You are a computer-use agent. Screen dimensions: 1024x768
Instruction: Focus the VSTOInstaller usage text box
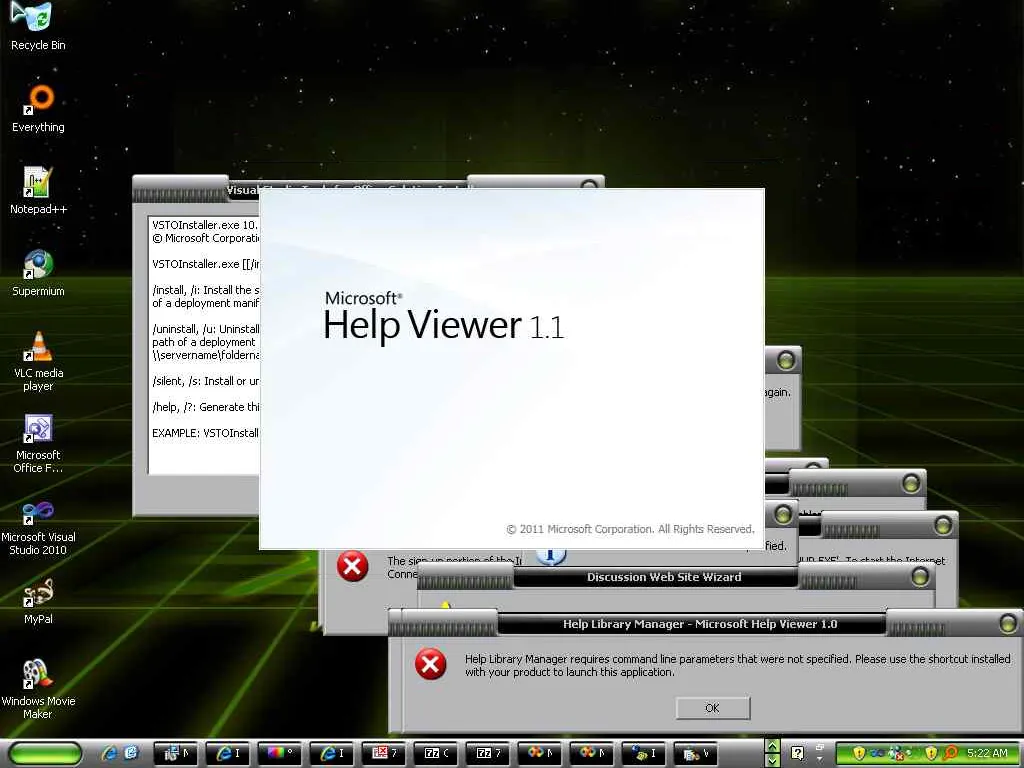point(204,344)
